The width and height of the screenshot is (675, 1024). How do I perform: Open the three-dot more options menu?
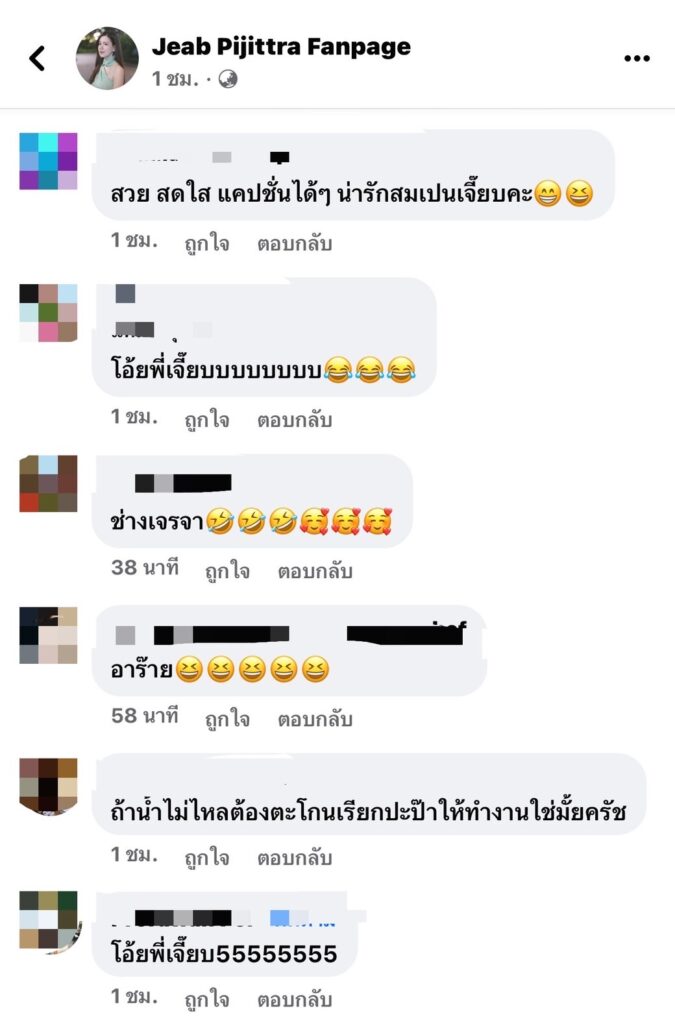pos(636,58)
